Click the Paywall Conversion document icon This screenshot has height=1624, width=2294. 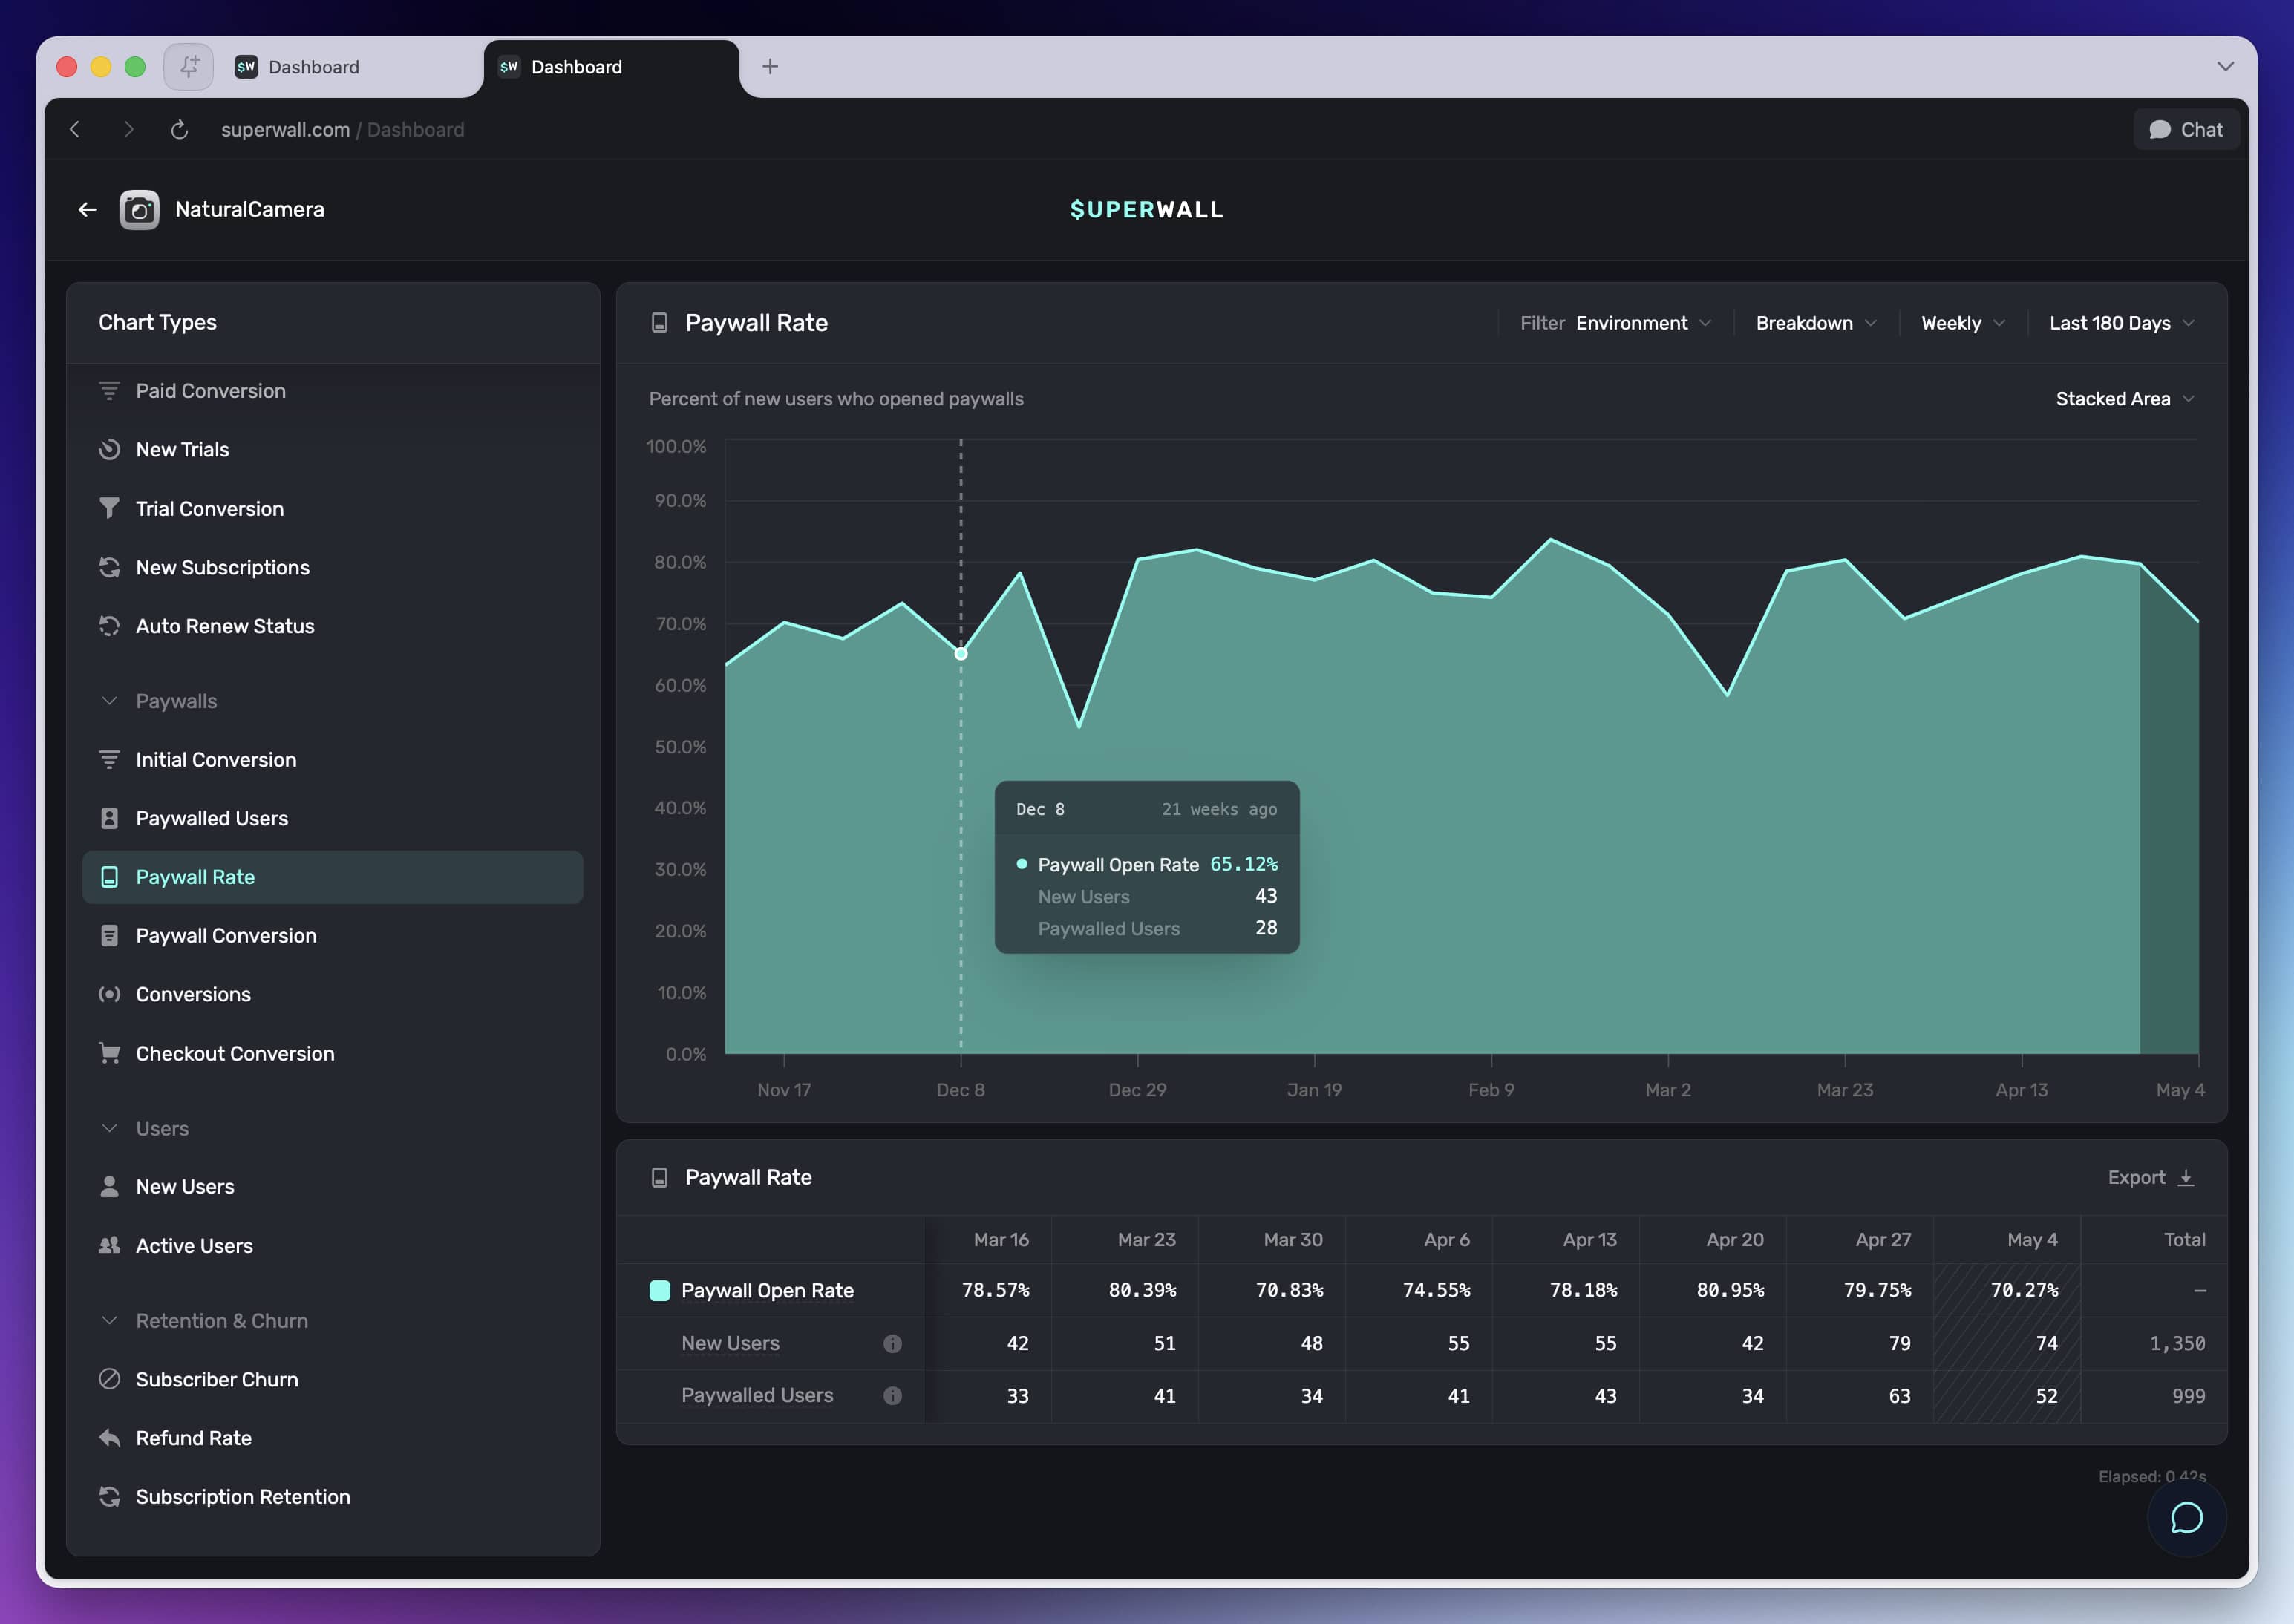[x=109, y=936]
